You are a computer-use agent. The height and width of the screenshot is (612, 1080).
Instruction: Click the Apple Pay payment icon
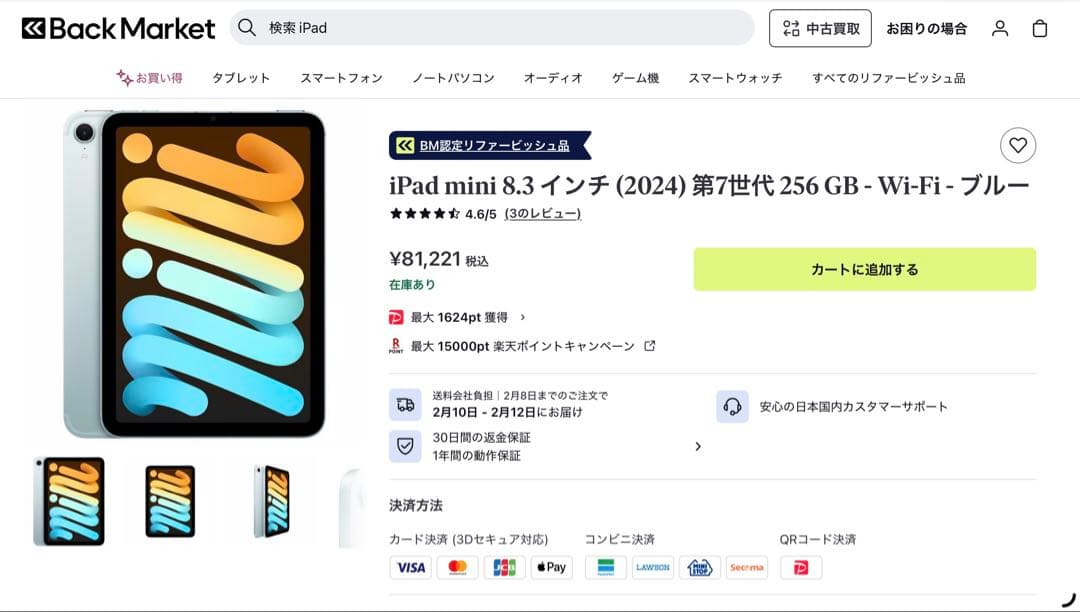551,567
